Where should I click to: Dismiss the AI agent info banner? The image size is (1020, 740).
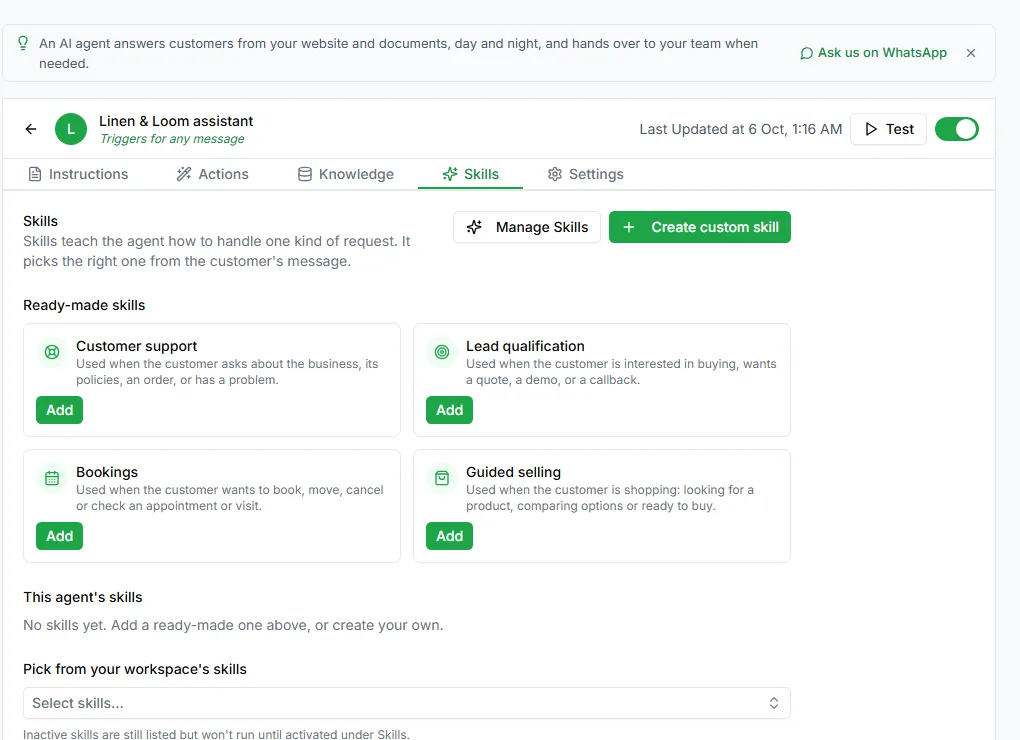[971, 53]
